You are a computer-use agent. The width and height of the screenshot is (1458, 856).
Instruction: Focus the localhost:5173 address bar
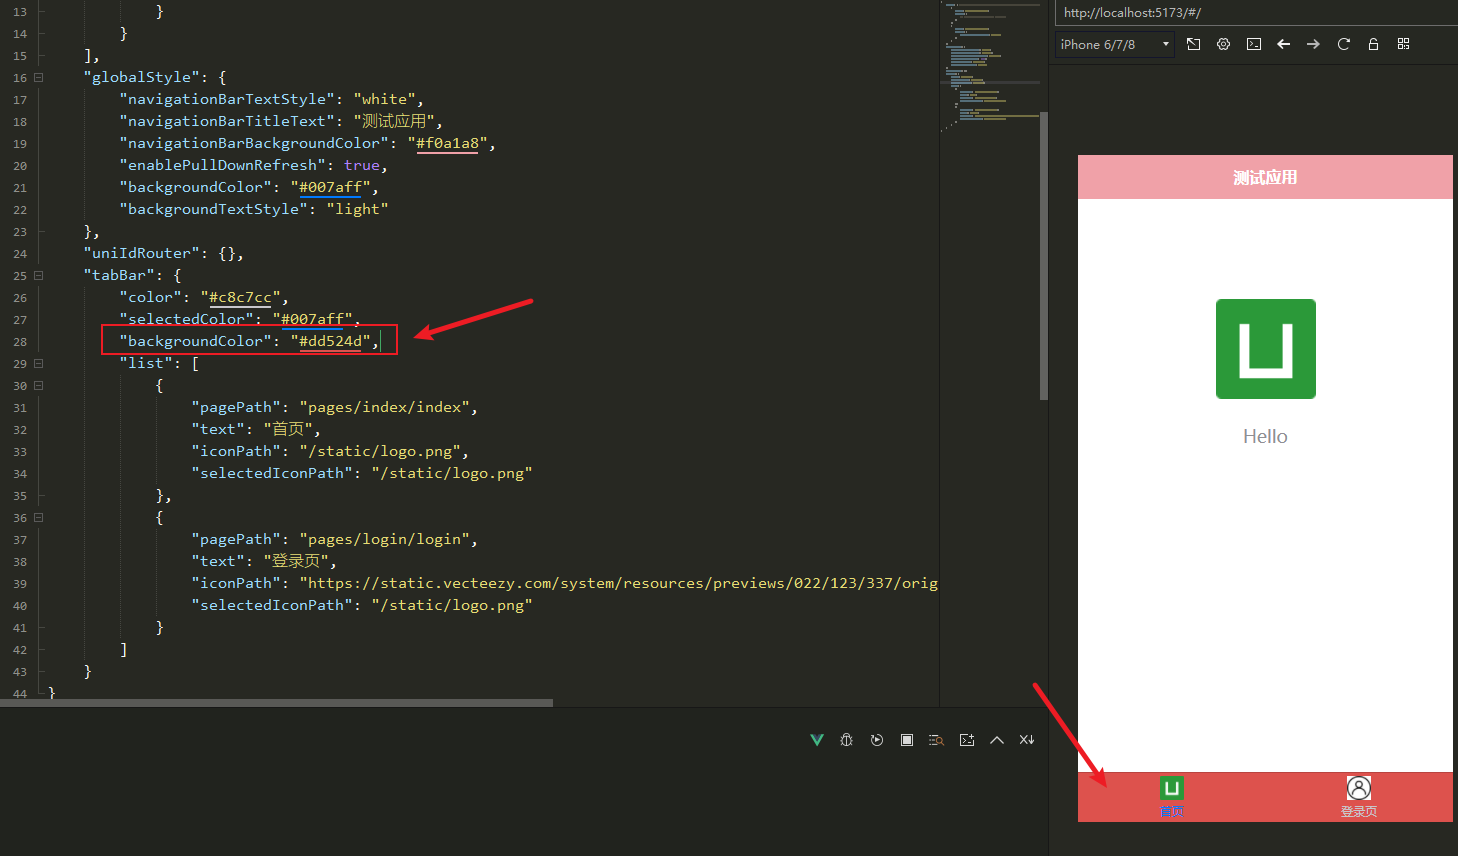pos(1256,13)
